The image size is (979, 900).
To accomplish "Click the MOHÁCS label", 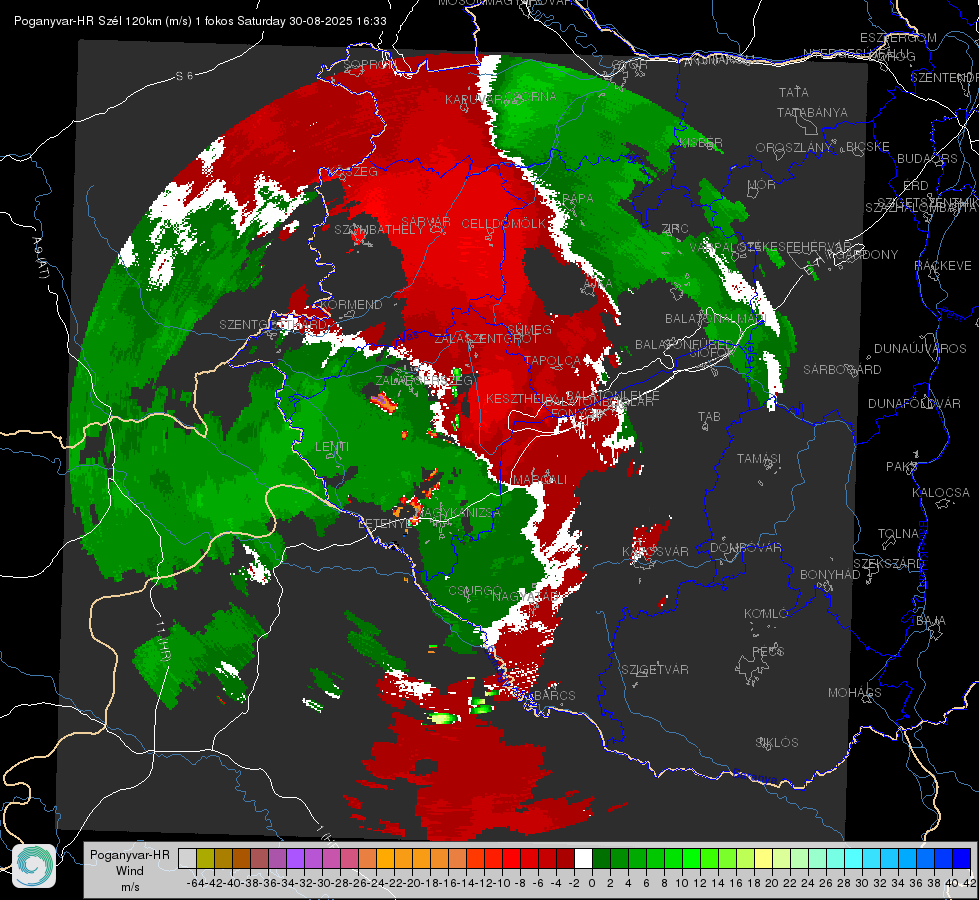I will [x=855, y=693].
